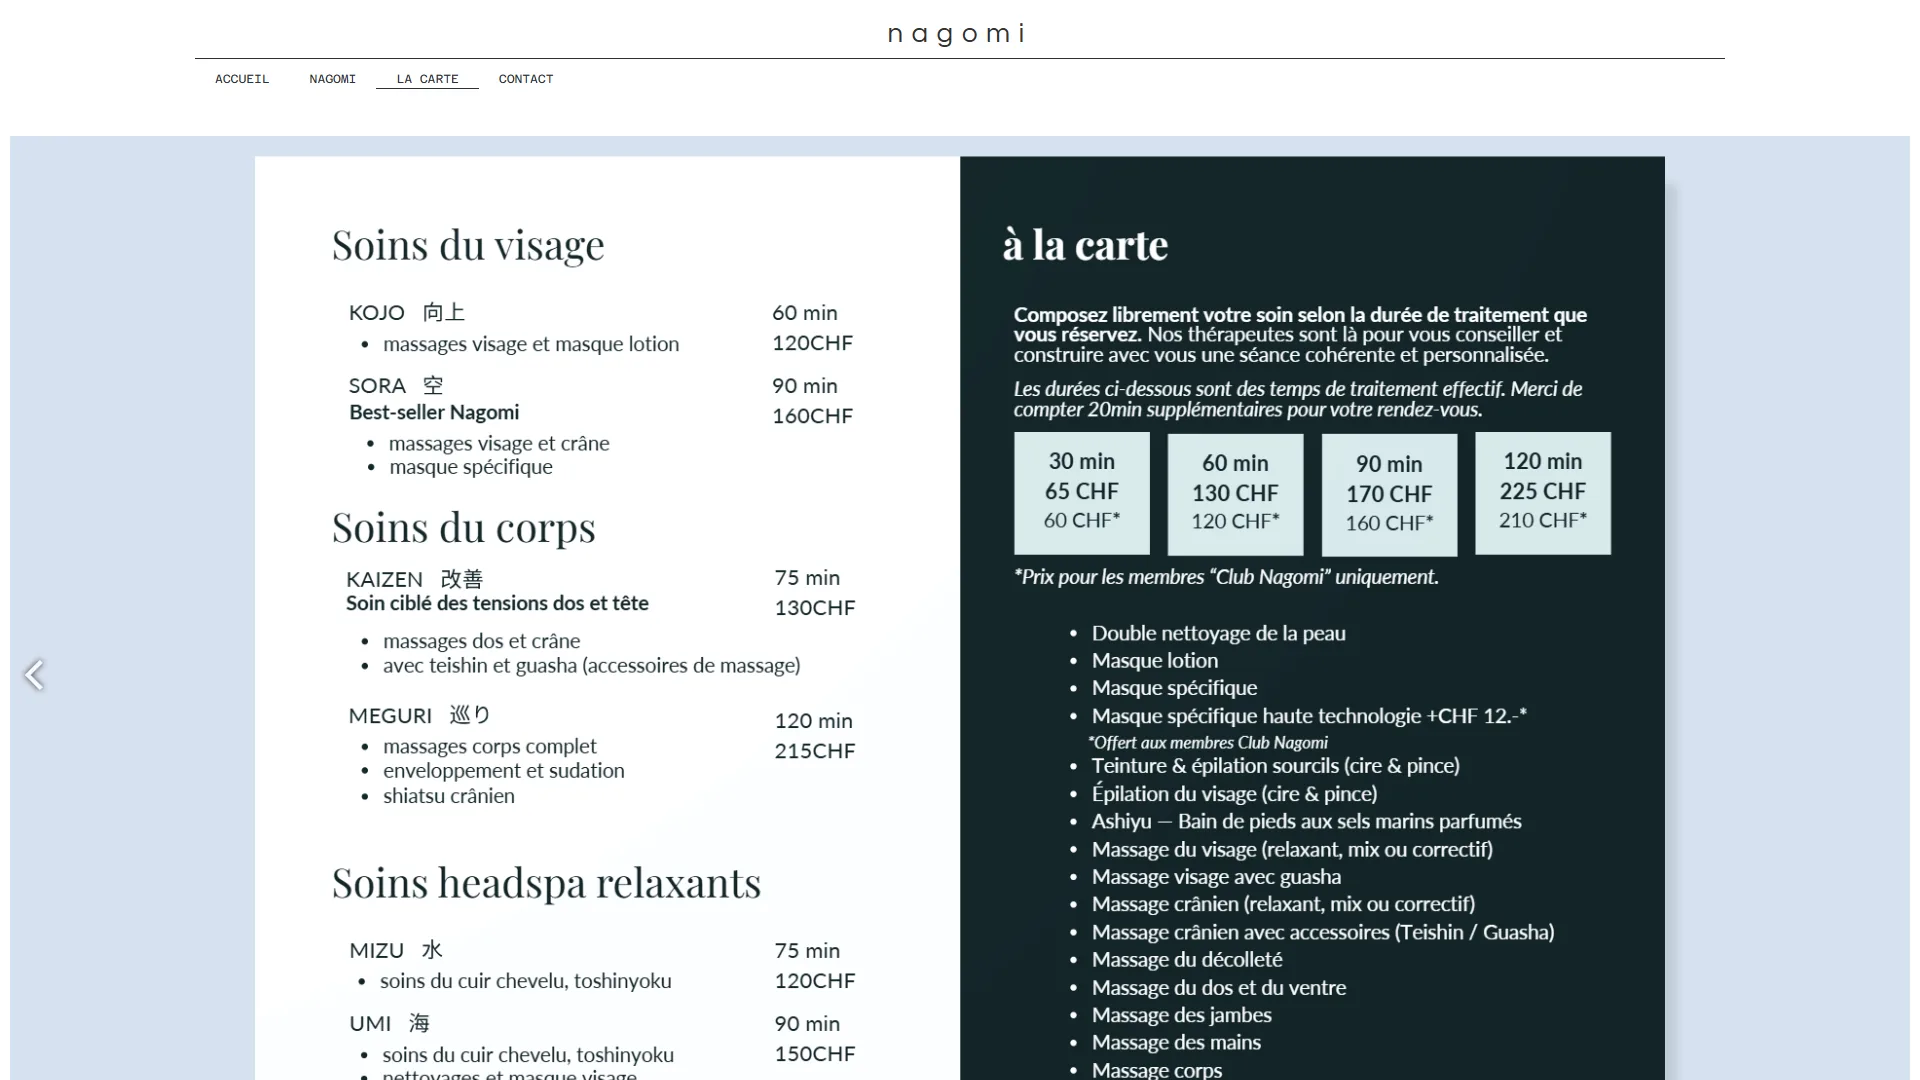Select the LA CARTE menu item
1920x1080 pixels.
click(x=427, y=79)
